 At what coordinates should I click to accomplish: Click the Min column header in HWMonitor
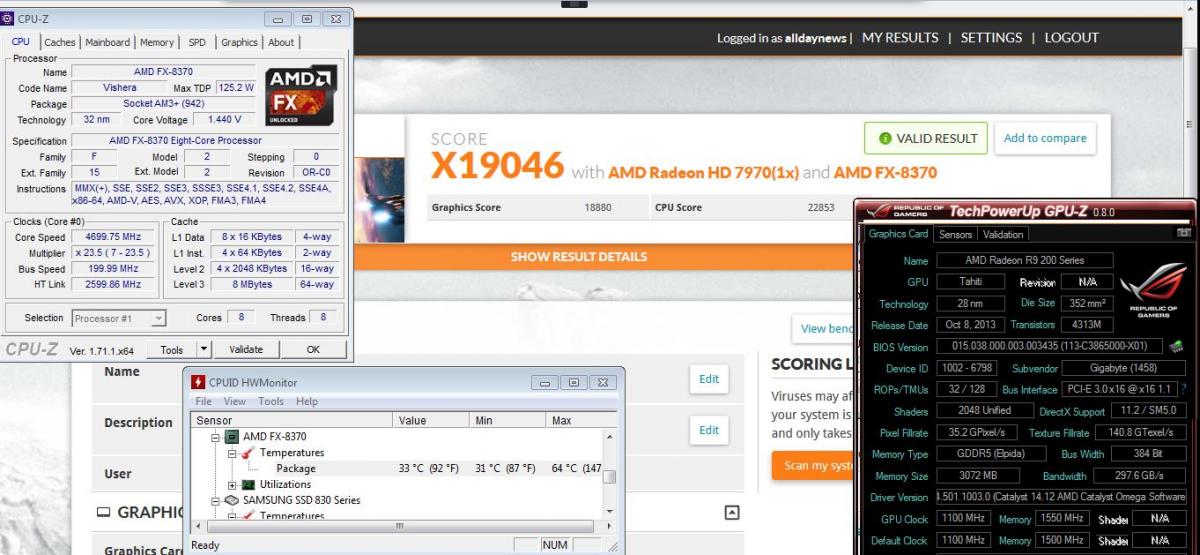click(x=508, y=421)
